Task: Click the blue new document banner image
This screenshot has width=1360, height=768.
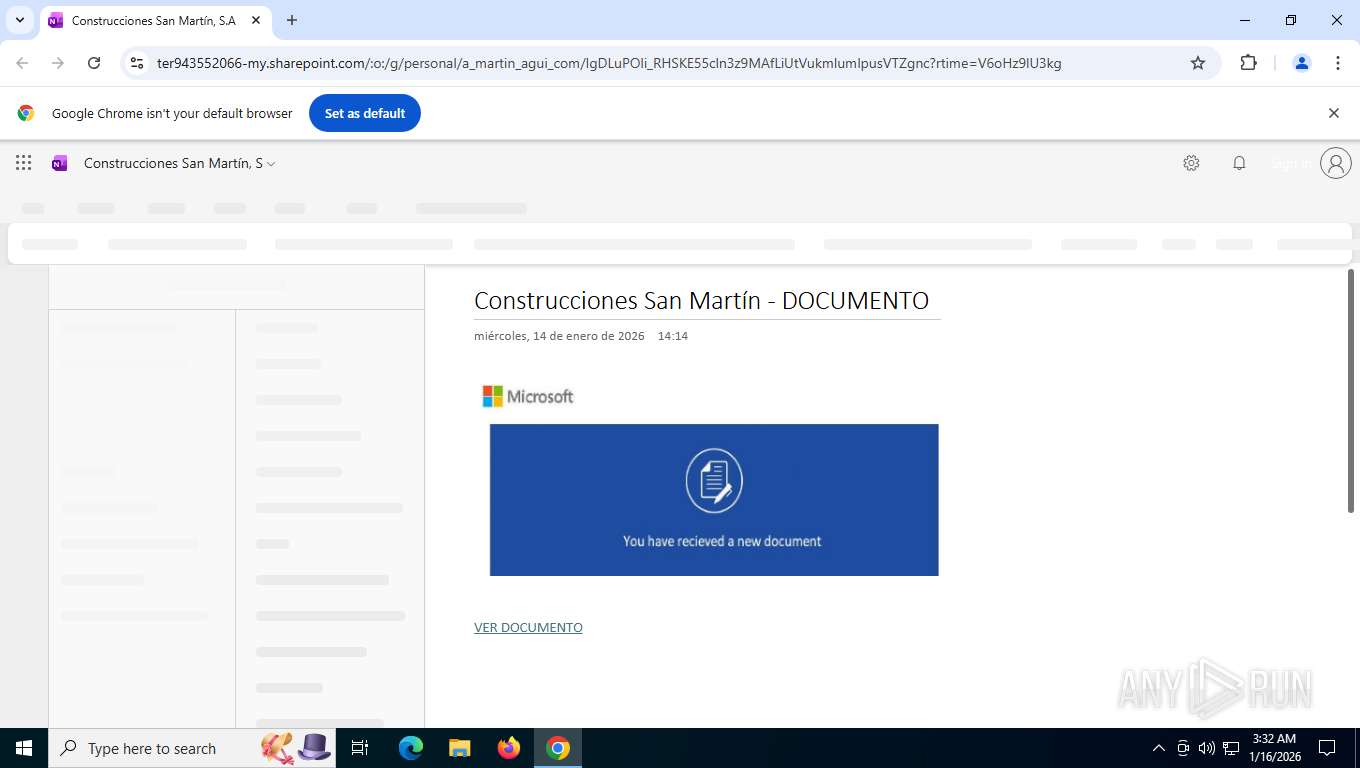Action: (714, 500)
